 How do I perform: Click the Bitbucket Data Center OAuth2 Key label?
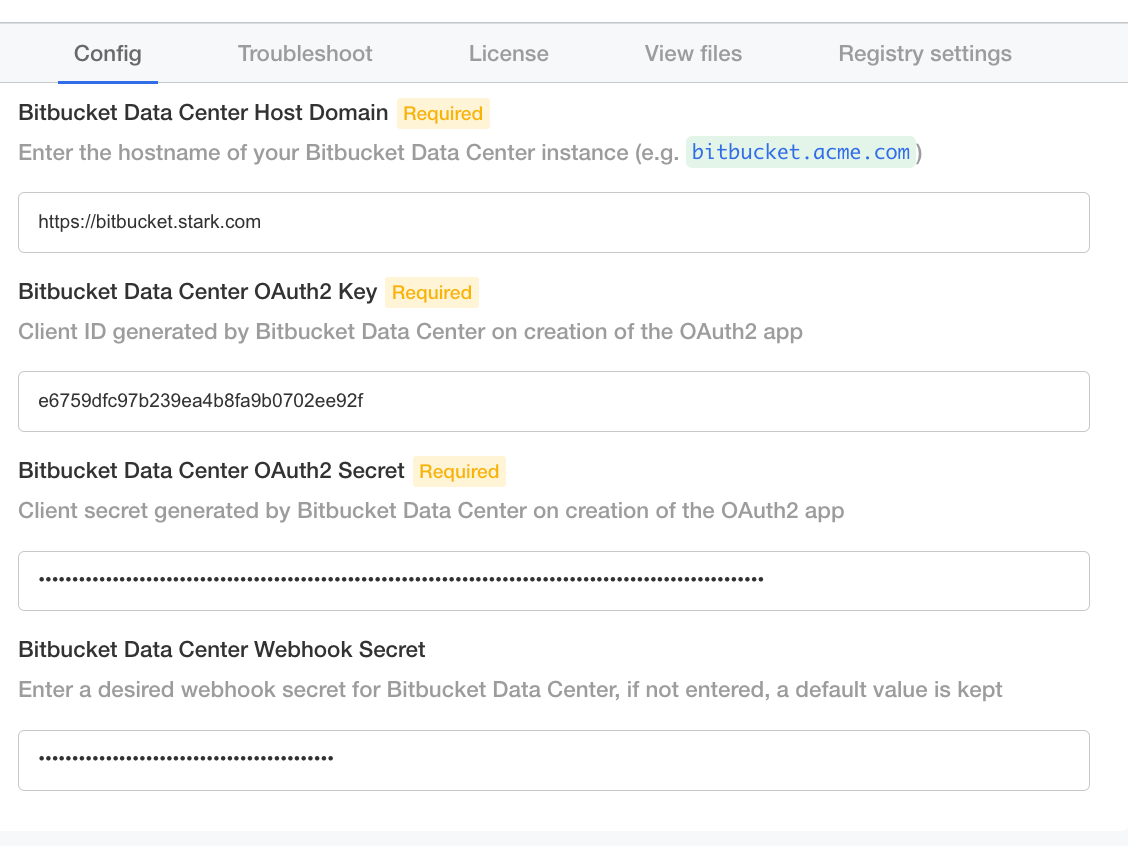click(x=197, y=292)
